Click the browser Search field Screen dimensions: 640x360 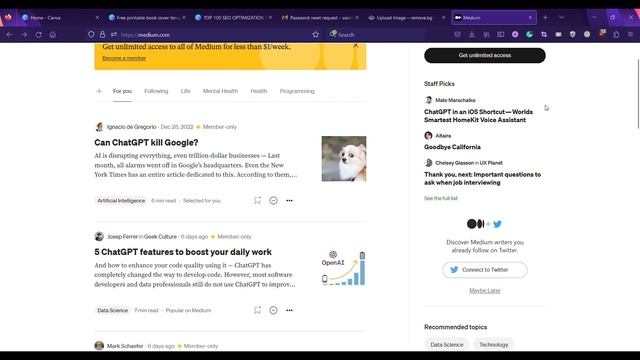376,35
